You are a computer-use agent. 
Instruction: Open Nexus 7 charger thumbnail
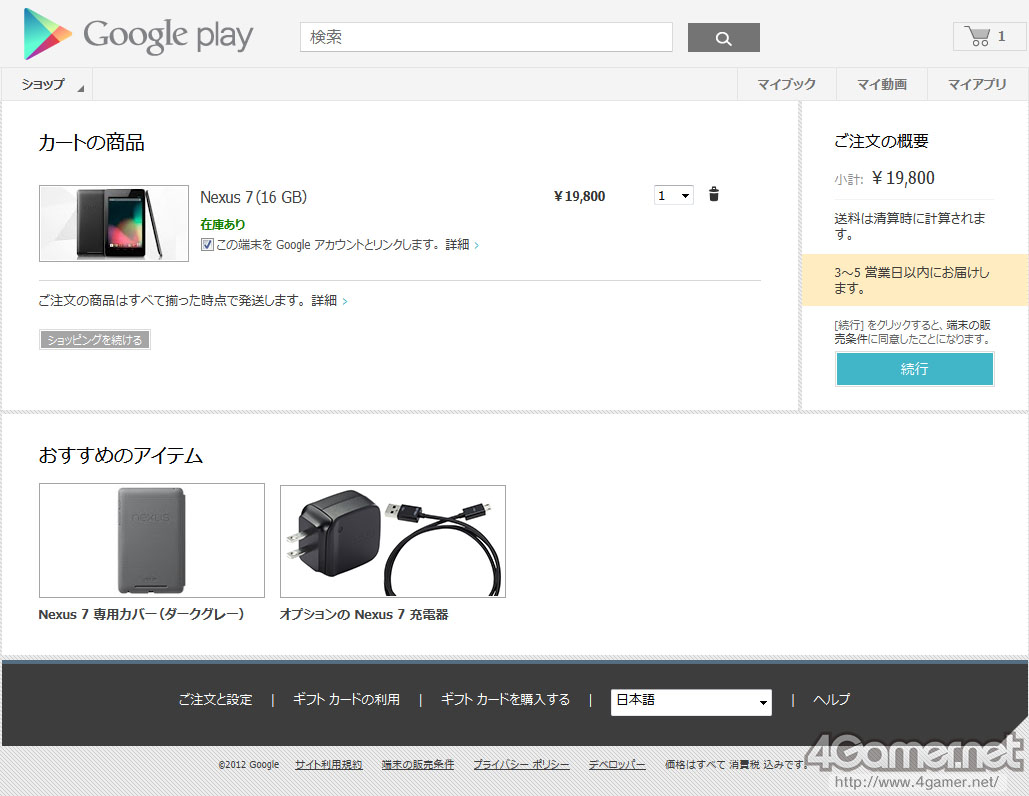pos(392,541)
